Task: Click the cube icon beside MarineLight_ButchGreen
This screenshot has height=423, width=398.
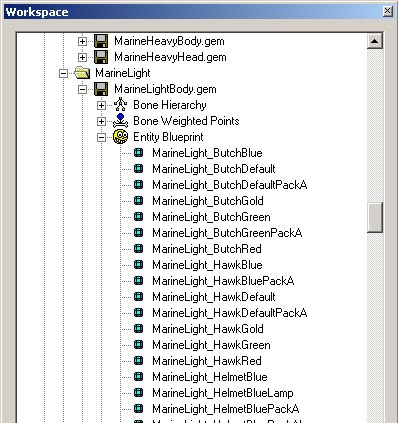Action: (139, 217)
